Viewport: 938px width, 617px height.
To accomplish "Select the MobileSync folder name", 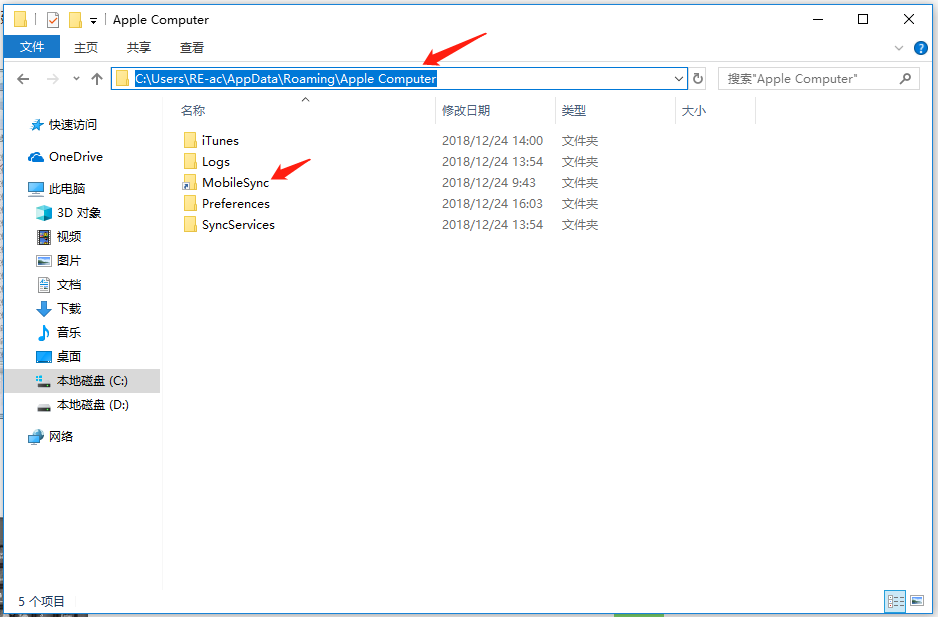I will coord(236,183).
